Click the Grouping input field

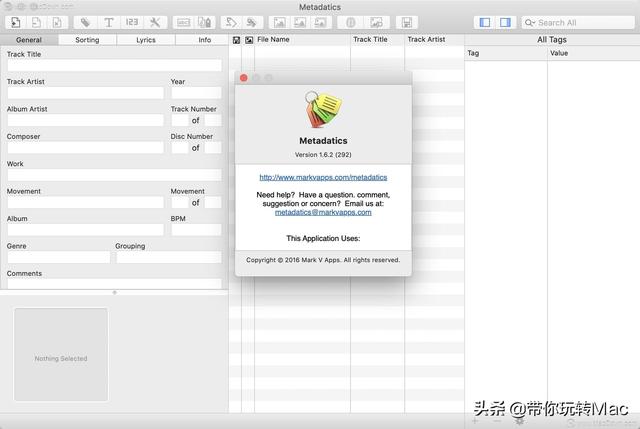click(x=169, y=257)
